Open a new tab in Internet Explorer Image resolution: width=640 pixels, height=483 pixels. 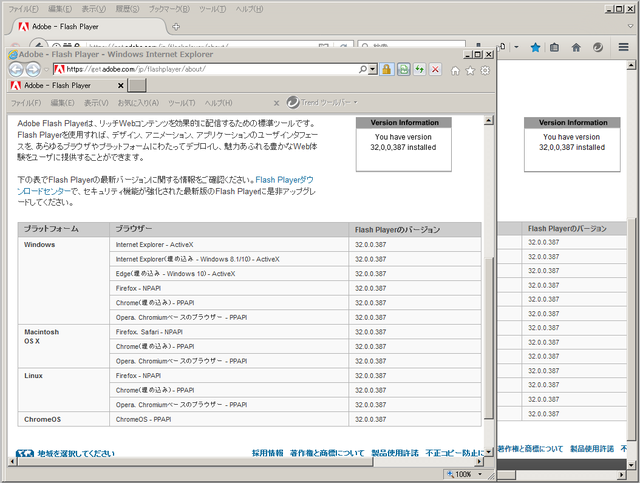coord(137,85)
